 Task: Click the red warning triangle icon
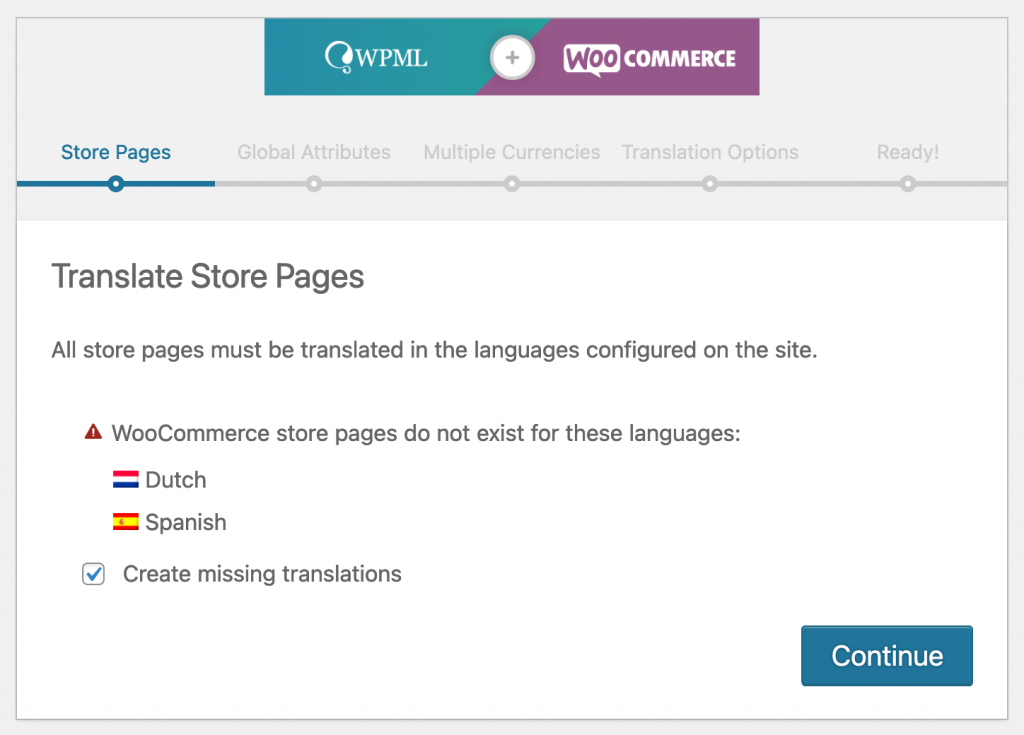(x=93, y=432)
